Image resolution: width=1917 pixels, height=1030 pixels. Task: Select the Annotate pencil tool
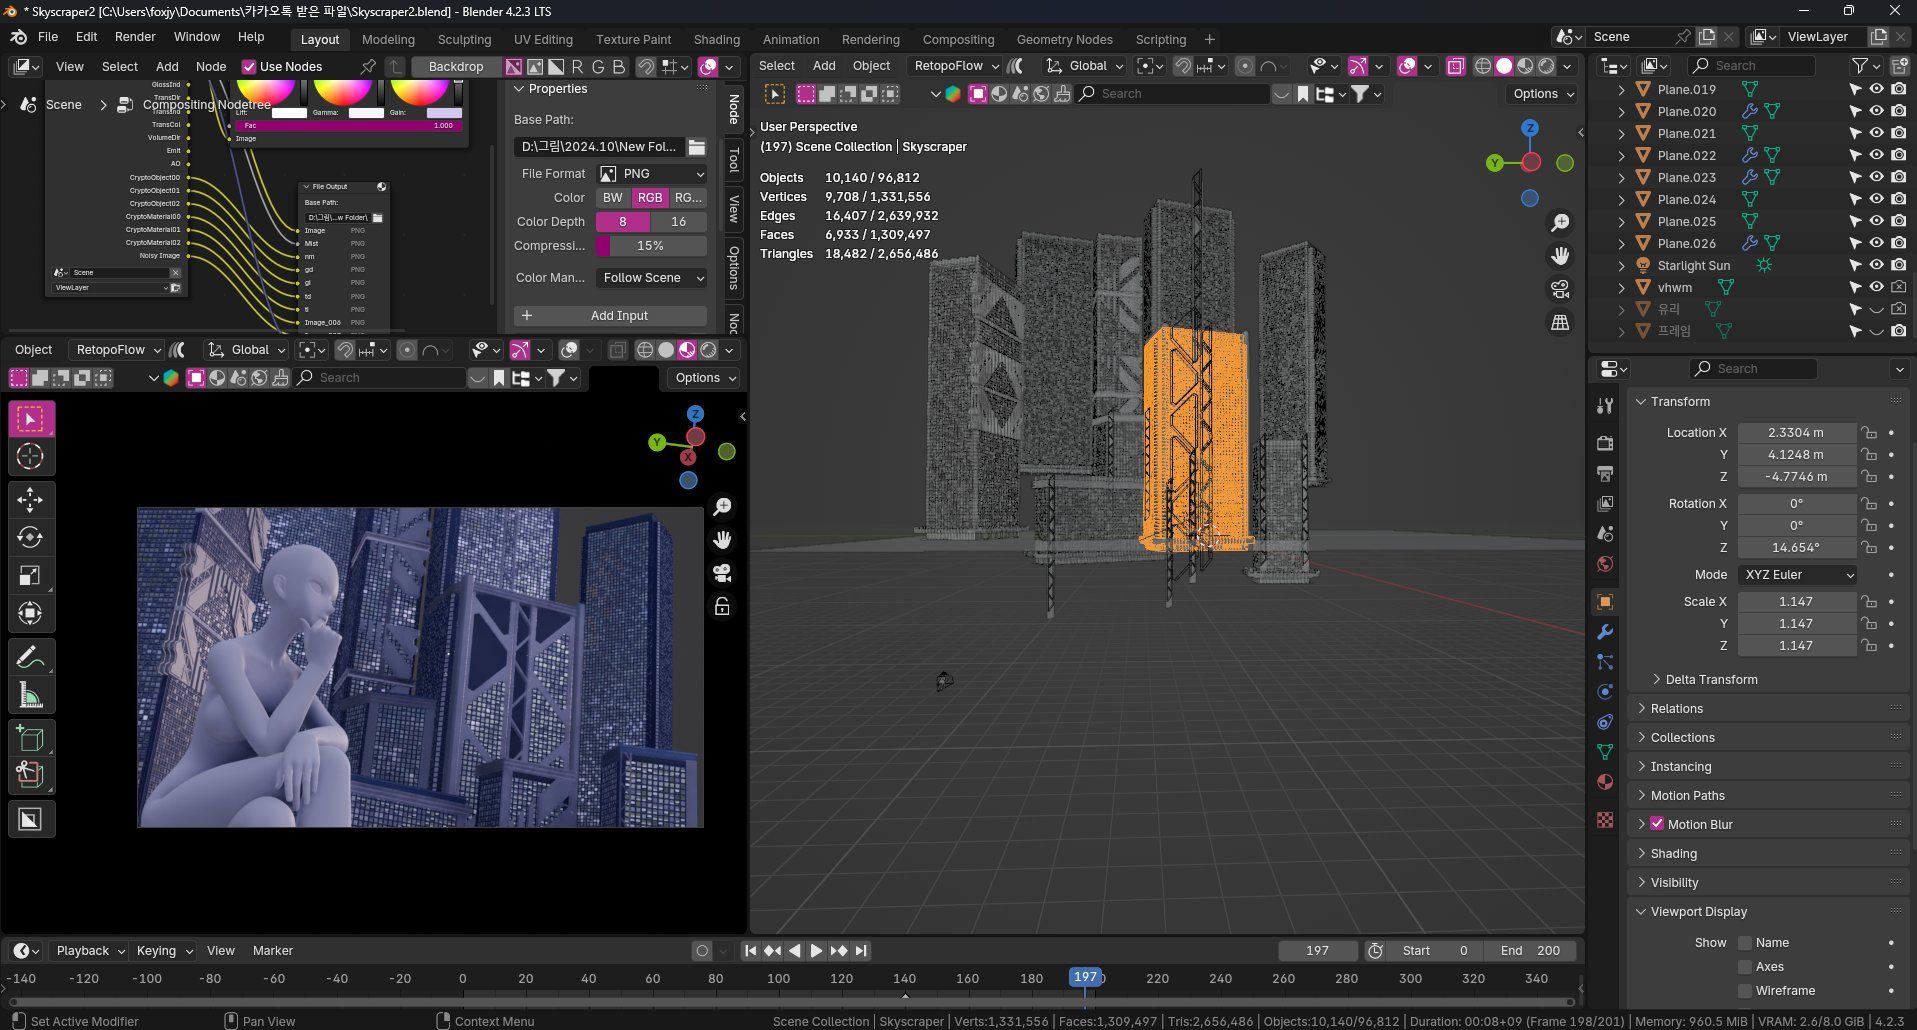click(x=30, y=657)
